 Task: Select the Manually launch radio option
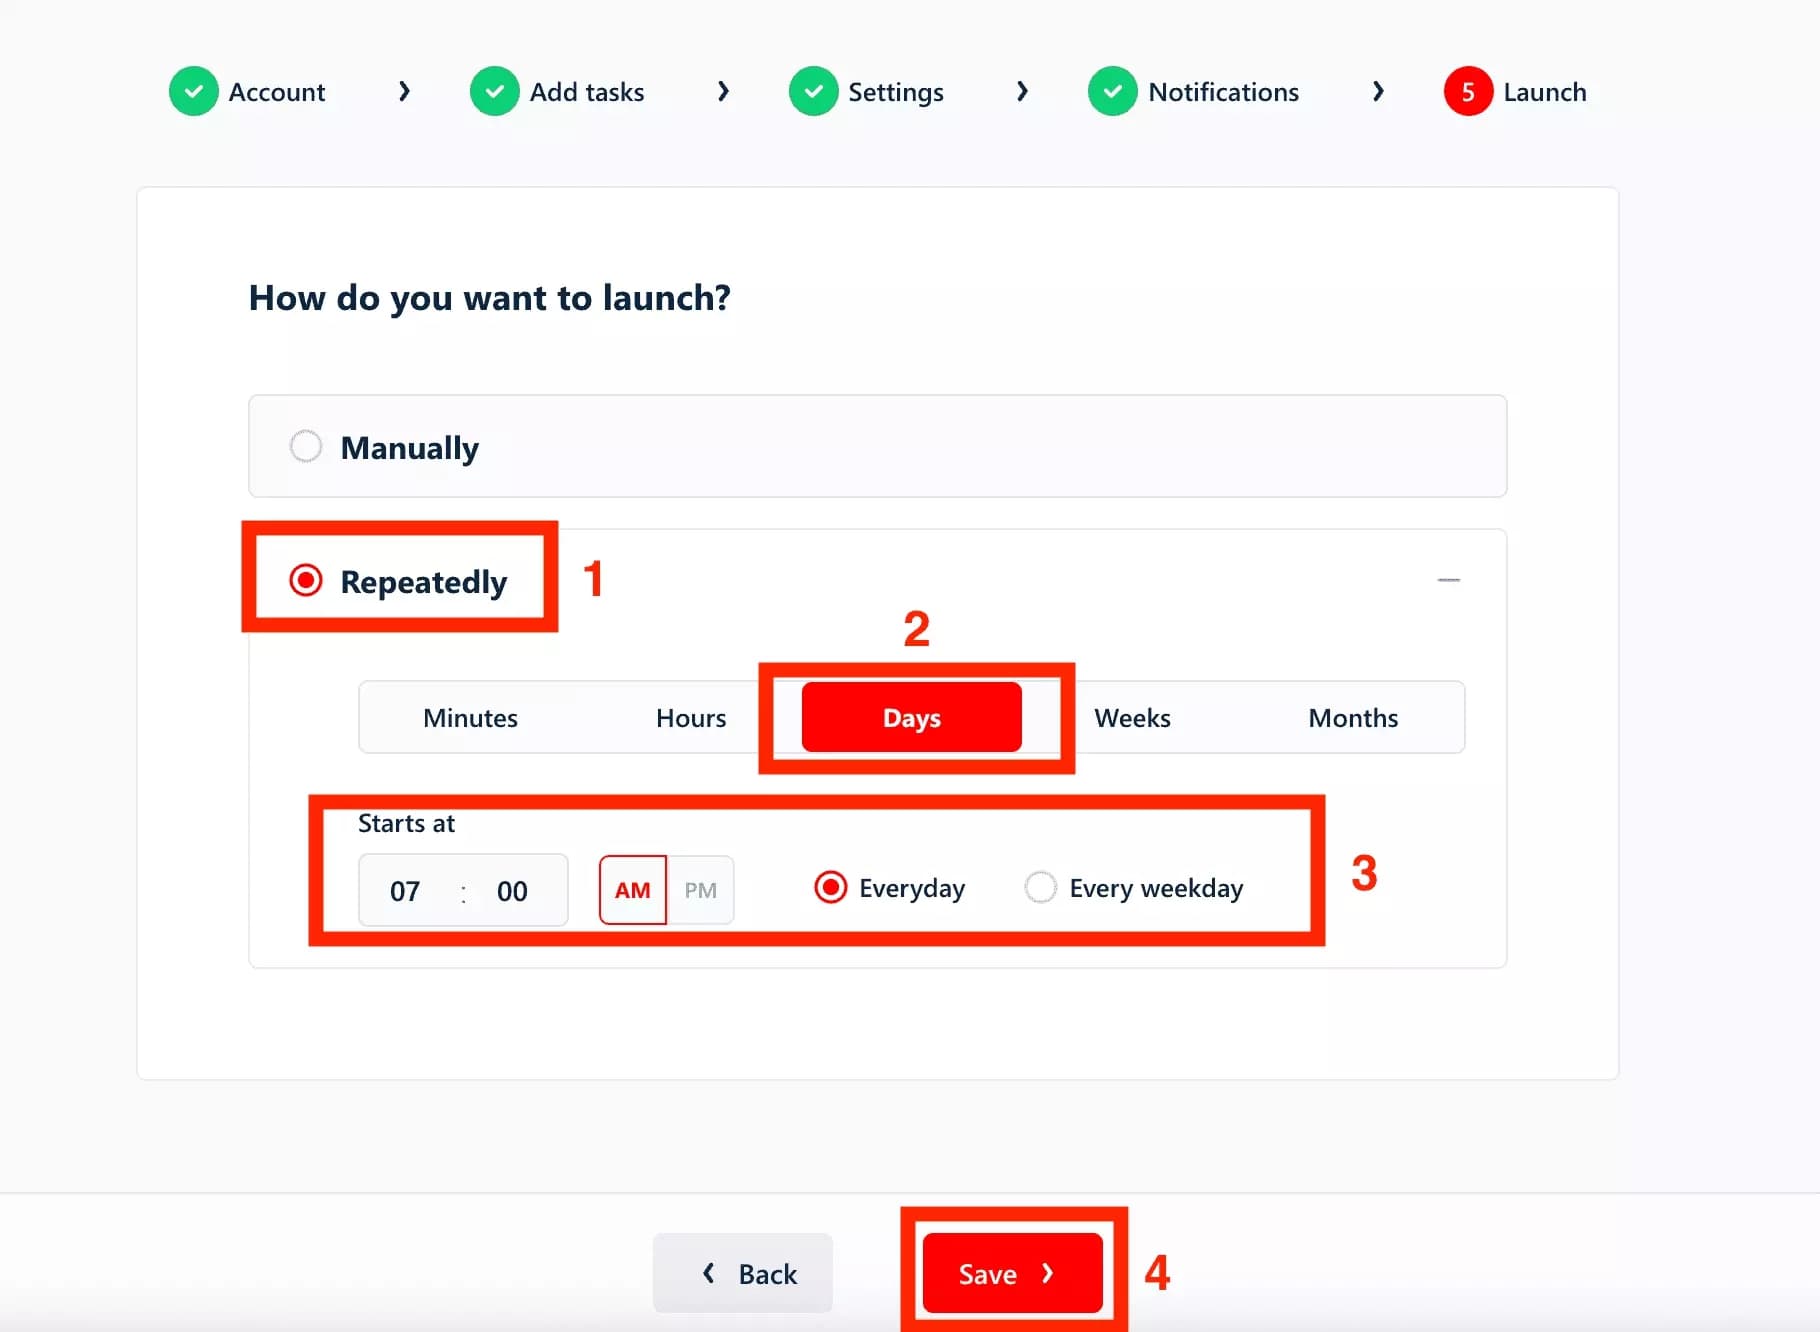(306, 446)
